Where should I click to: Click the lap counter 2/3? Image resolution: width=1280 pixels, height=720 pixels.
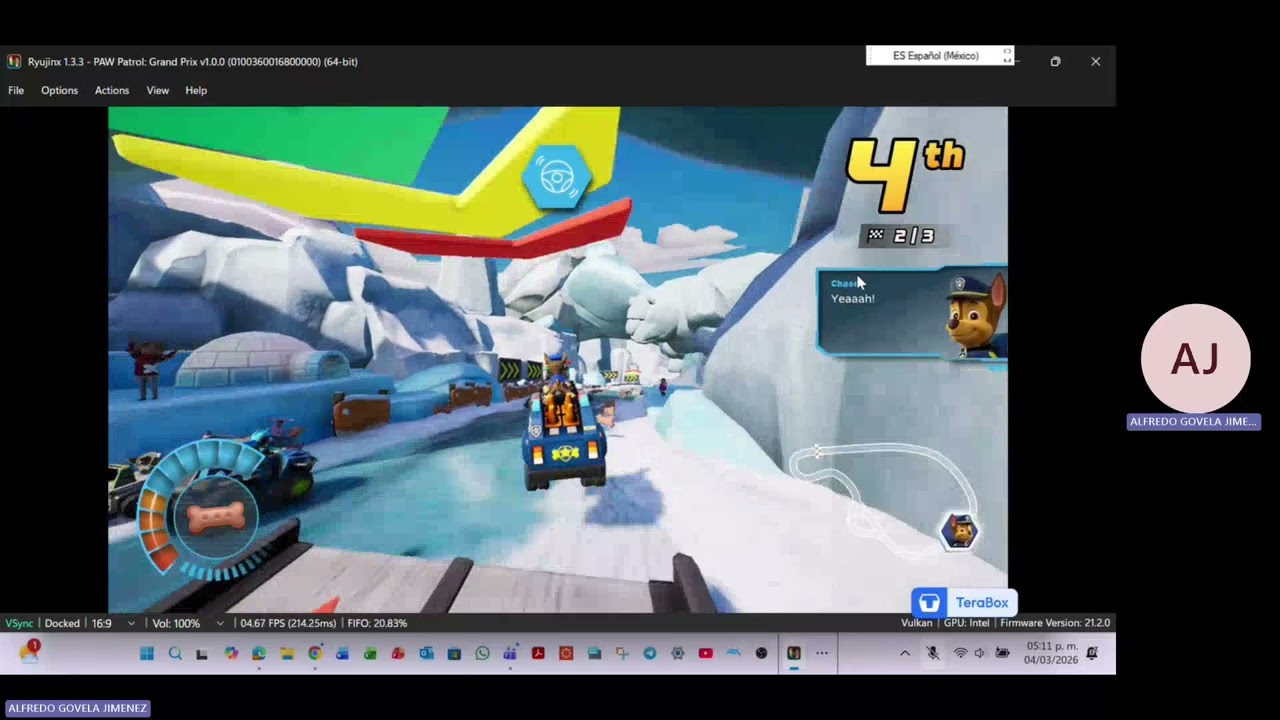901,236
